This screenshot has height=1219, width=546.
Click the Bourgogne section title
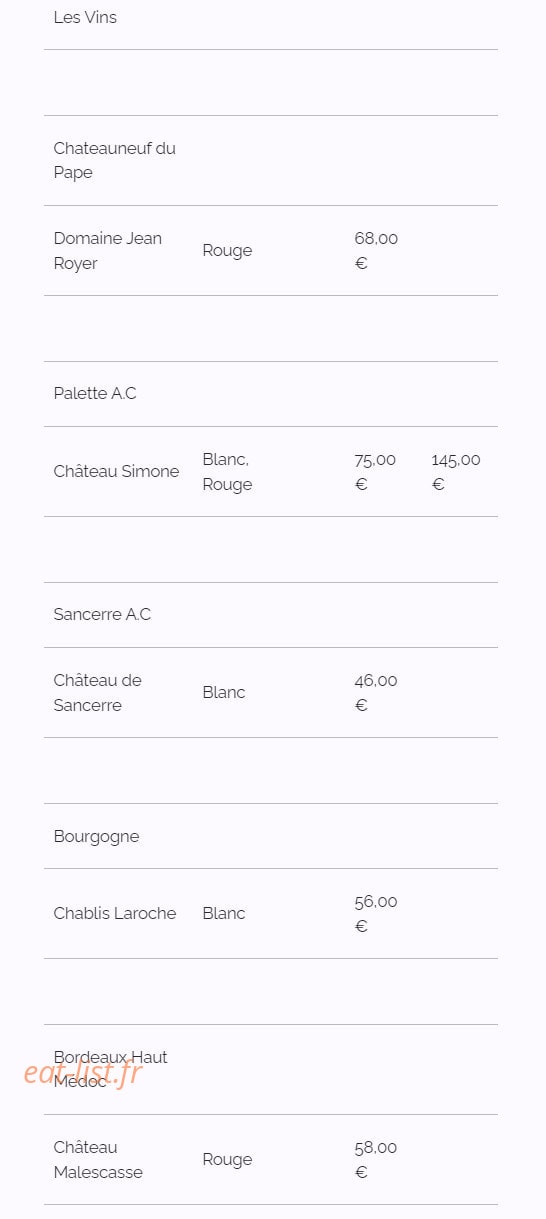point(96,836)
